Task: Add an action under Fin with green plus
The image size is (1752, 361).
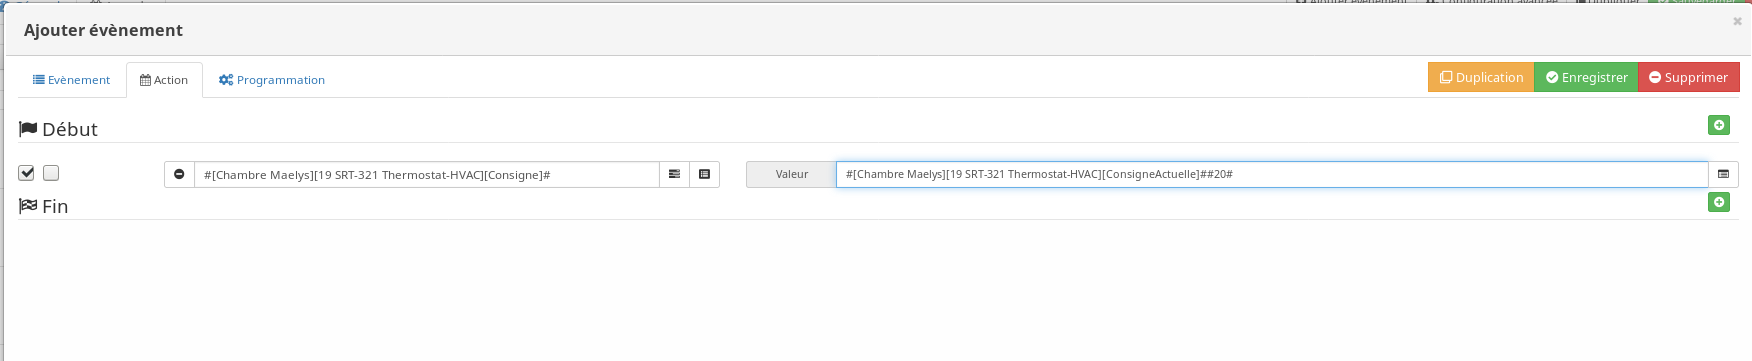Action: pyautogui.click(x=1718, y=202)
